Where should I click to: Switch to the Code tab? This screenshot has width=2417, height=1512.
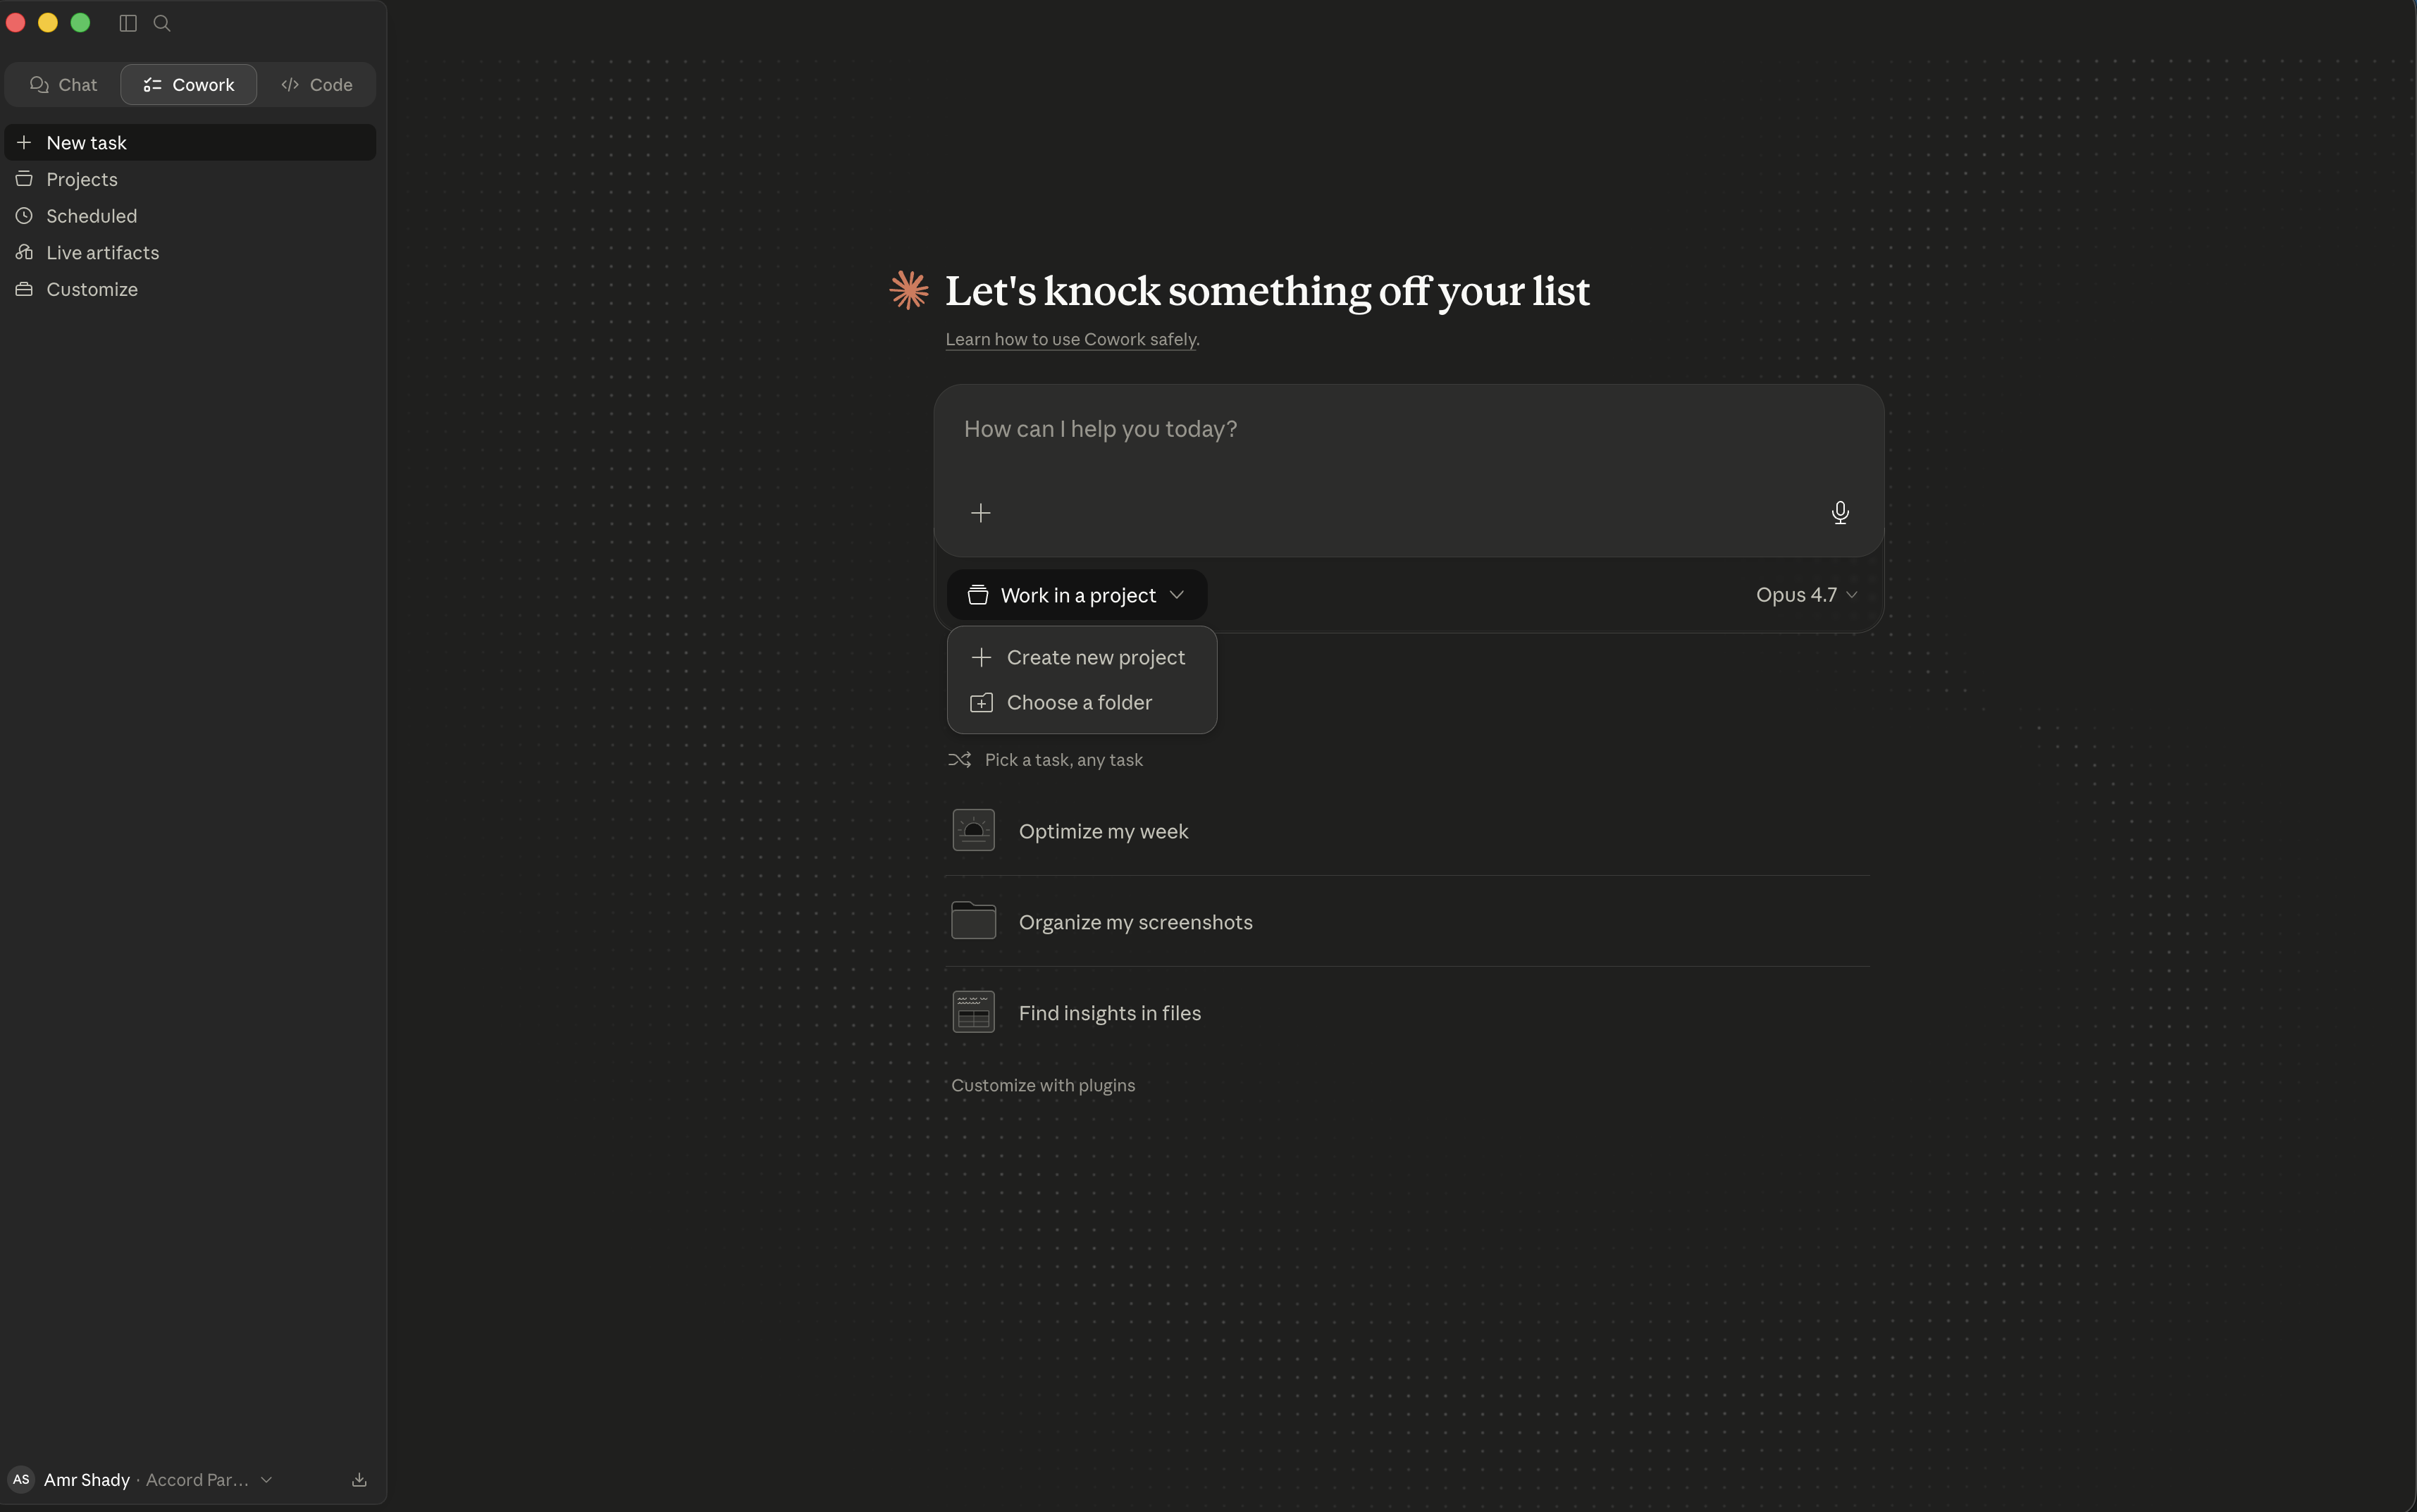[317, 85]
